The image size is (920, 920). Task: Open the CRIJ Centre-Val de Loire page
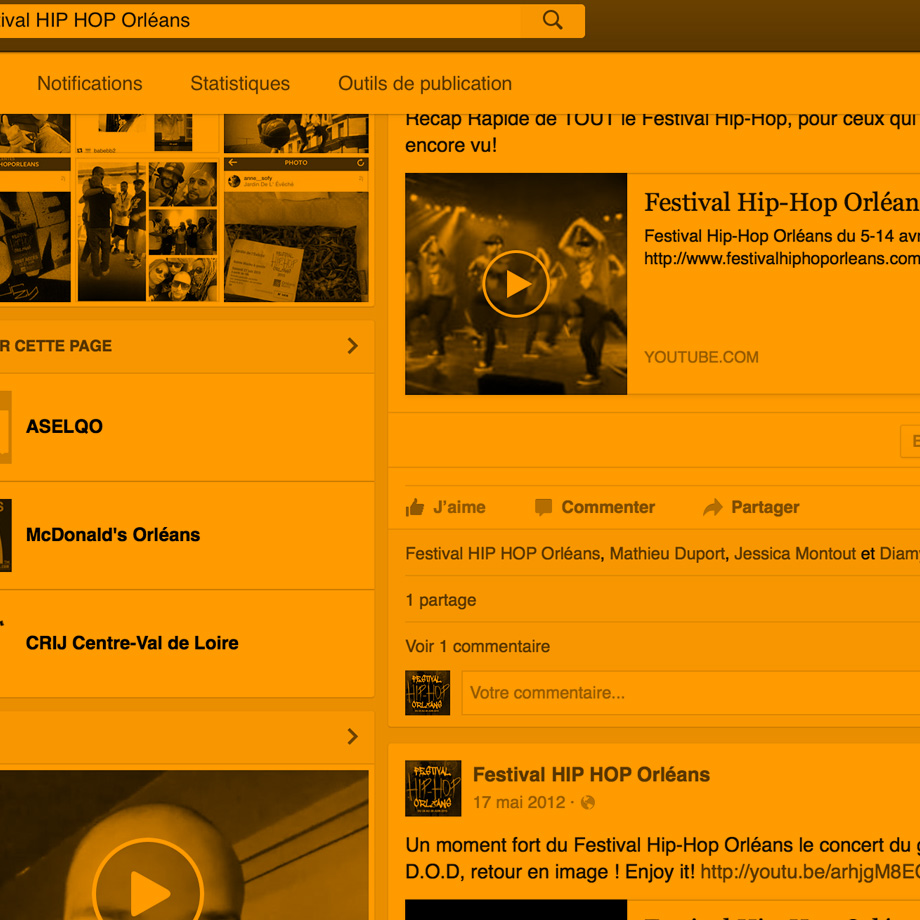click(132, 643)
